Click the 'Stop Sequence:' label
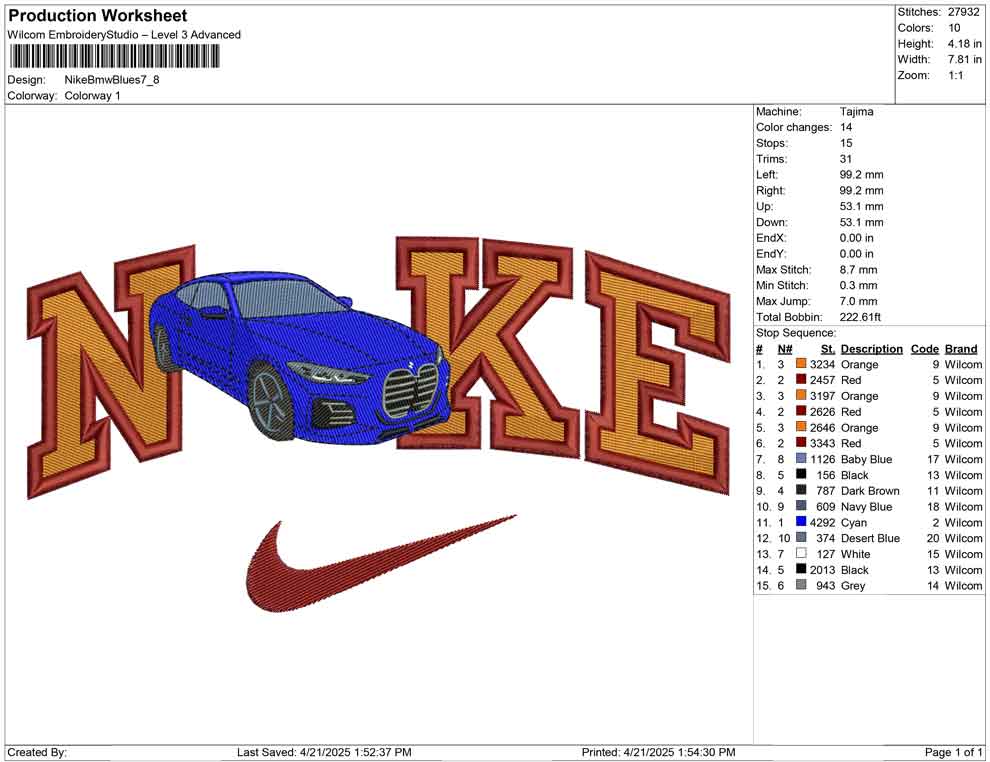 coord(796,333)
